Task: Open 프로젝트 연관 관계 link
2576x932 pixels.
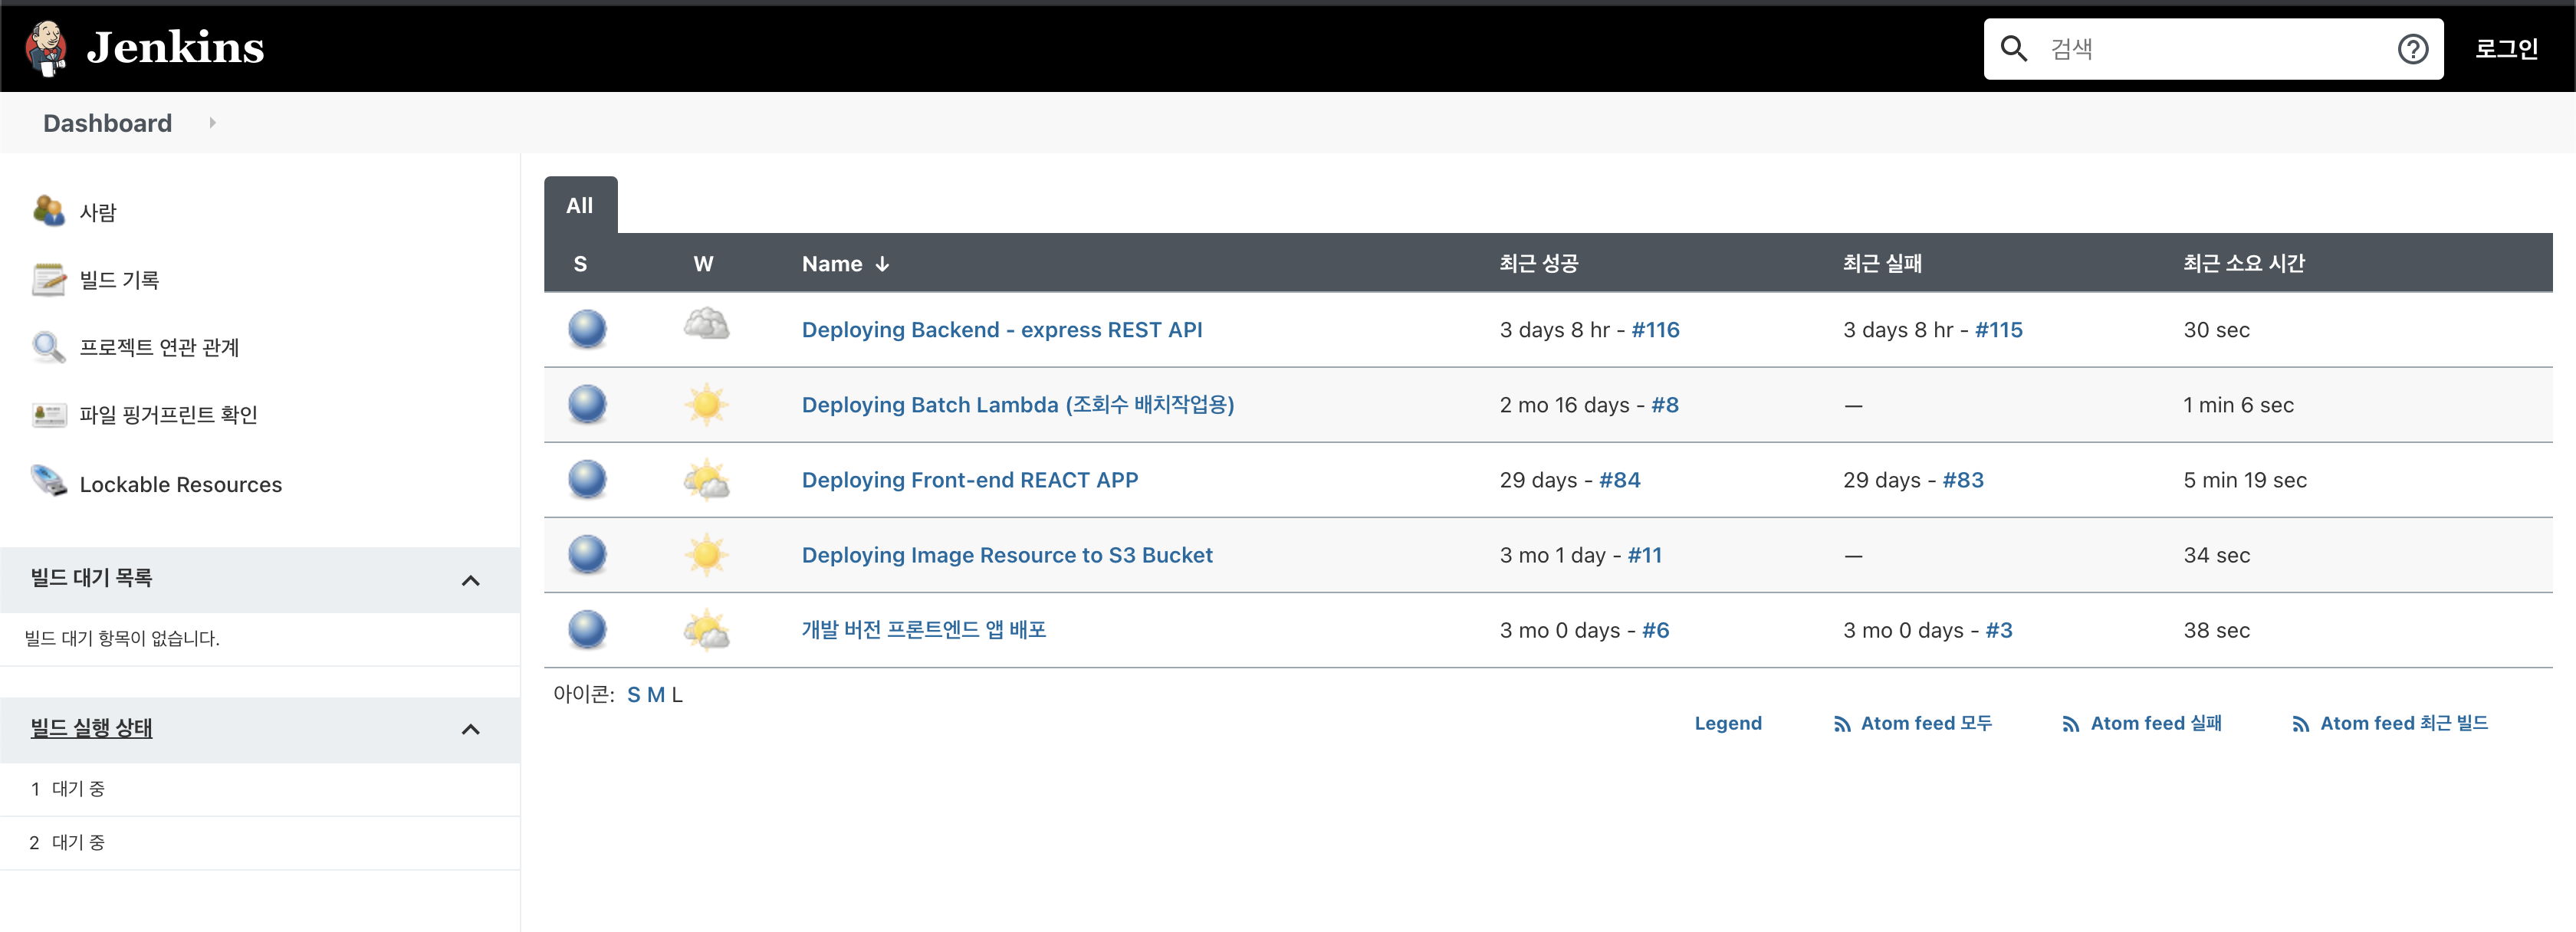Action: coord(159,347)
